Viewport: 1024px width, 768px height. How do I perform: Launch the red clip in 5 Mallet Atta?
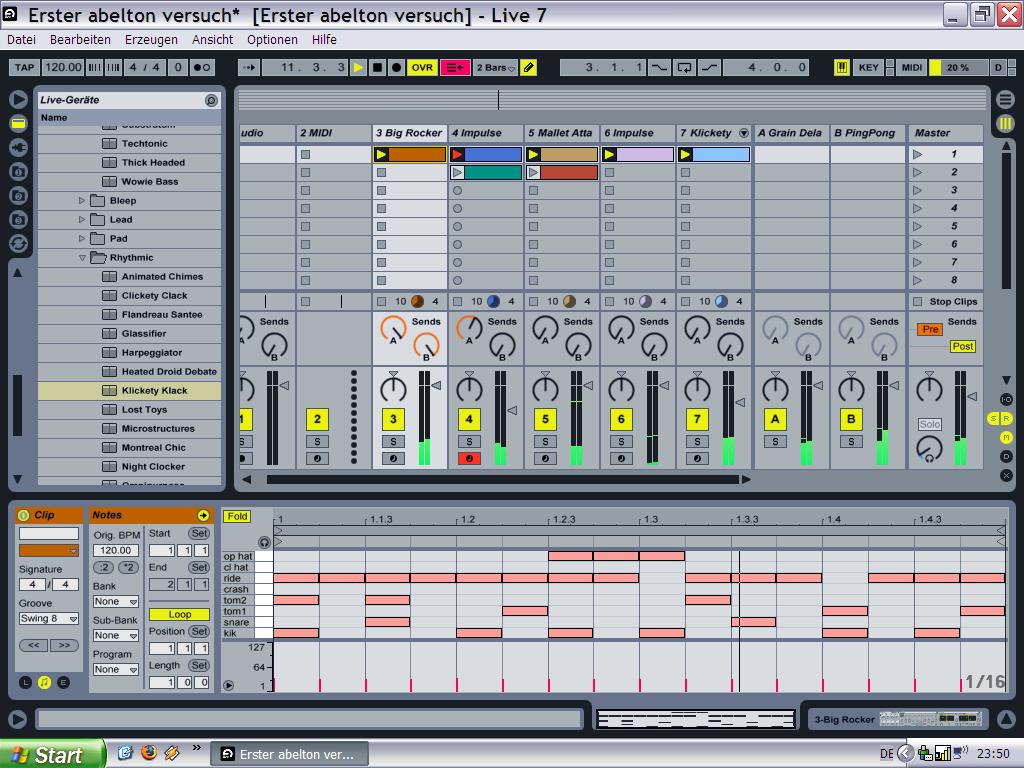pyautogui.click(x=534, y=172)
